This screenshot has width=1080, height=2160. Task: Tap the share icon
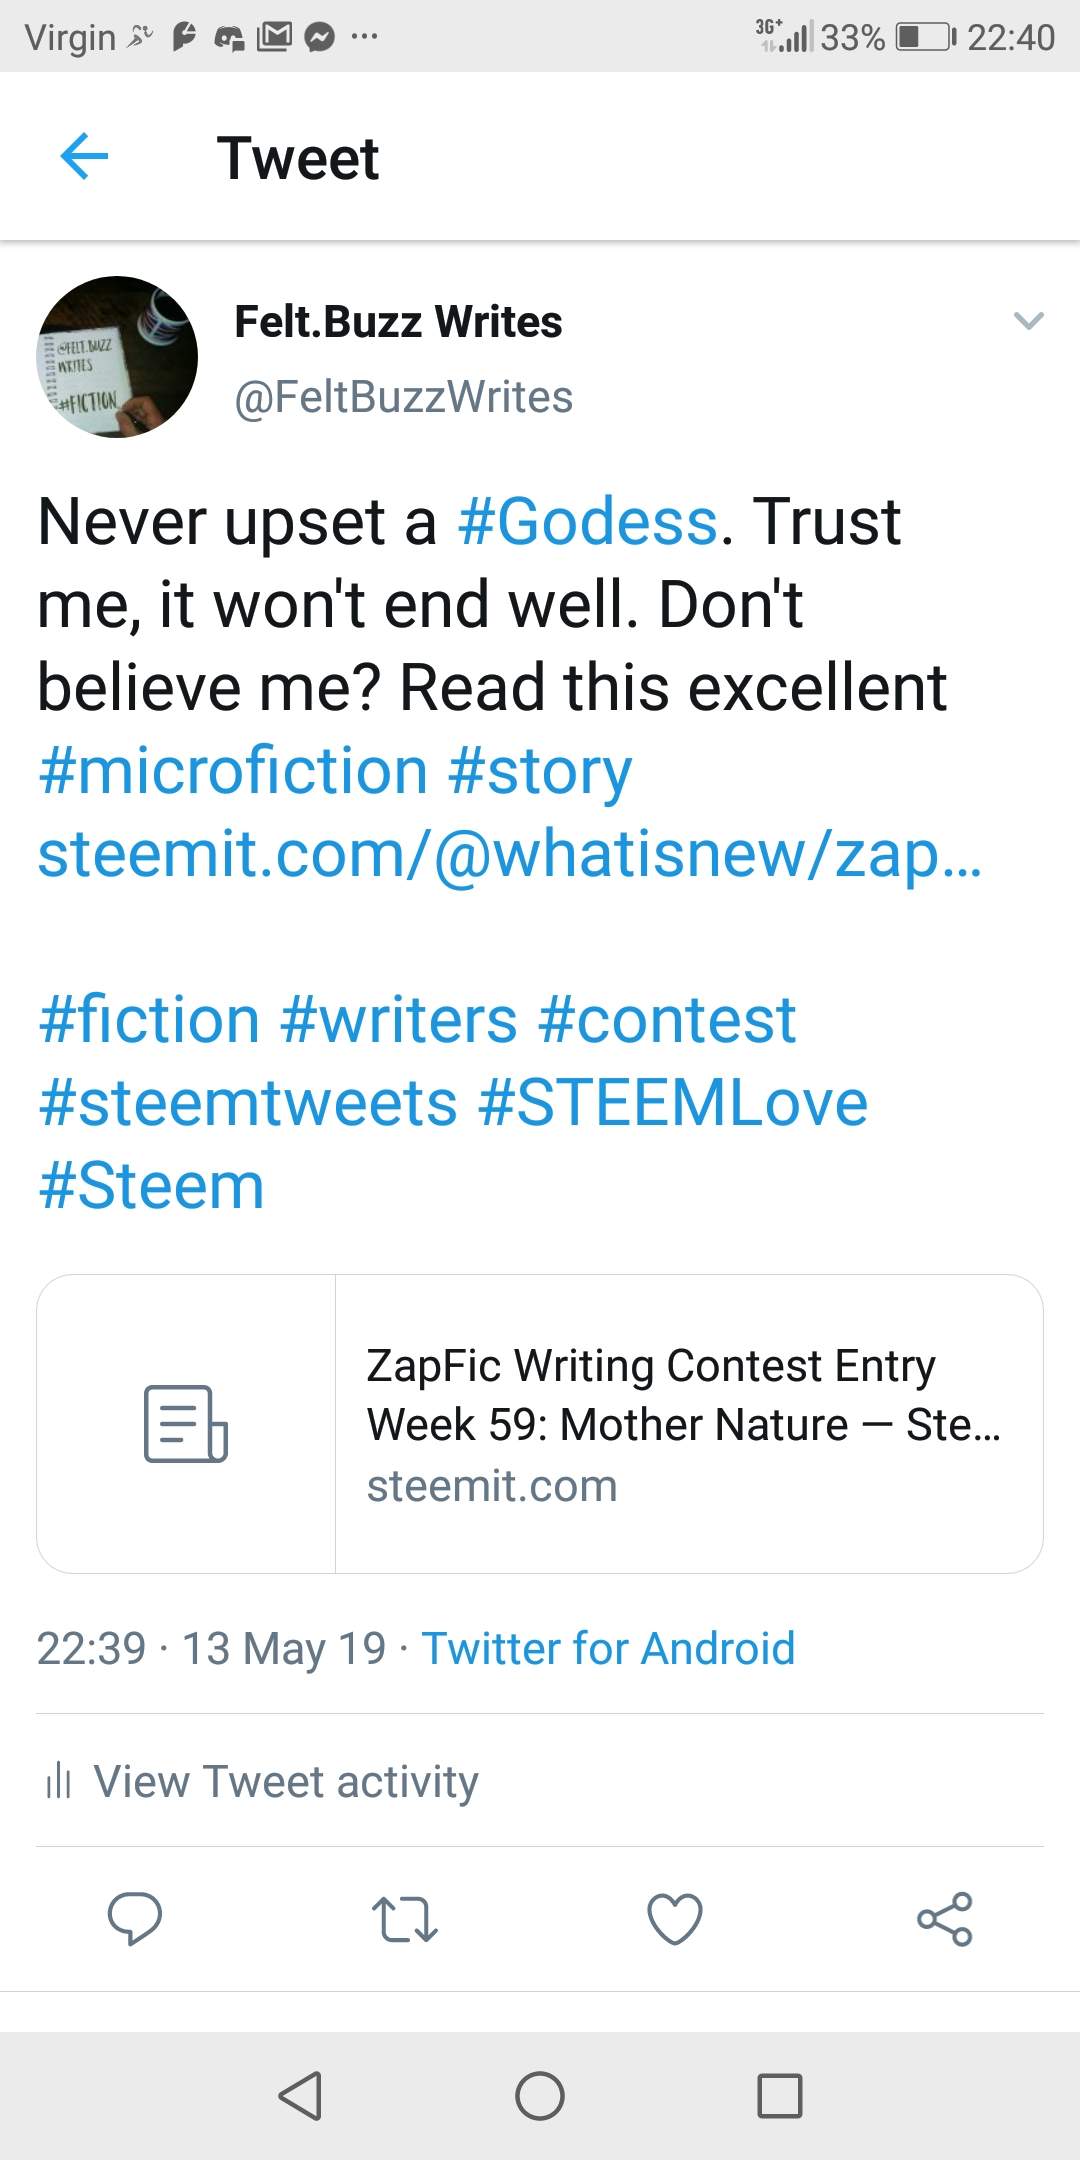click(x=945, y=1919)
